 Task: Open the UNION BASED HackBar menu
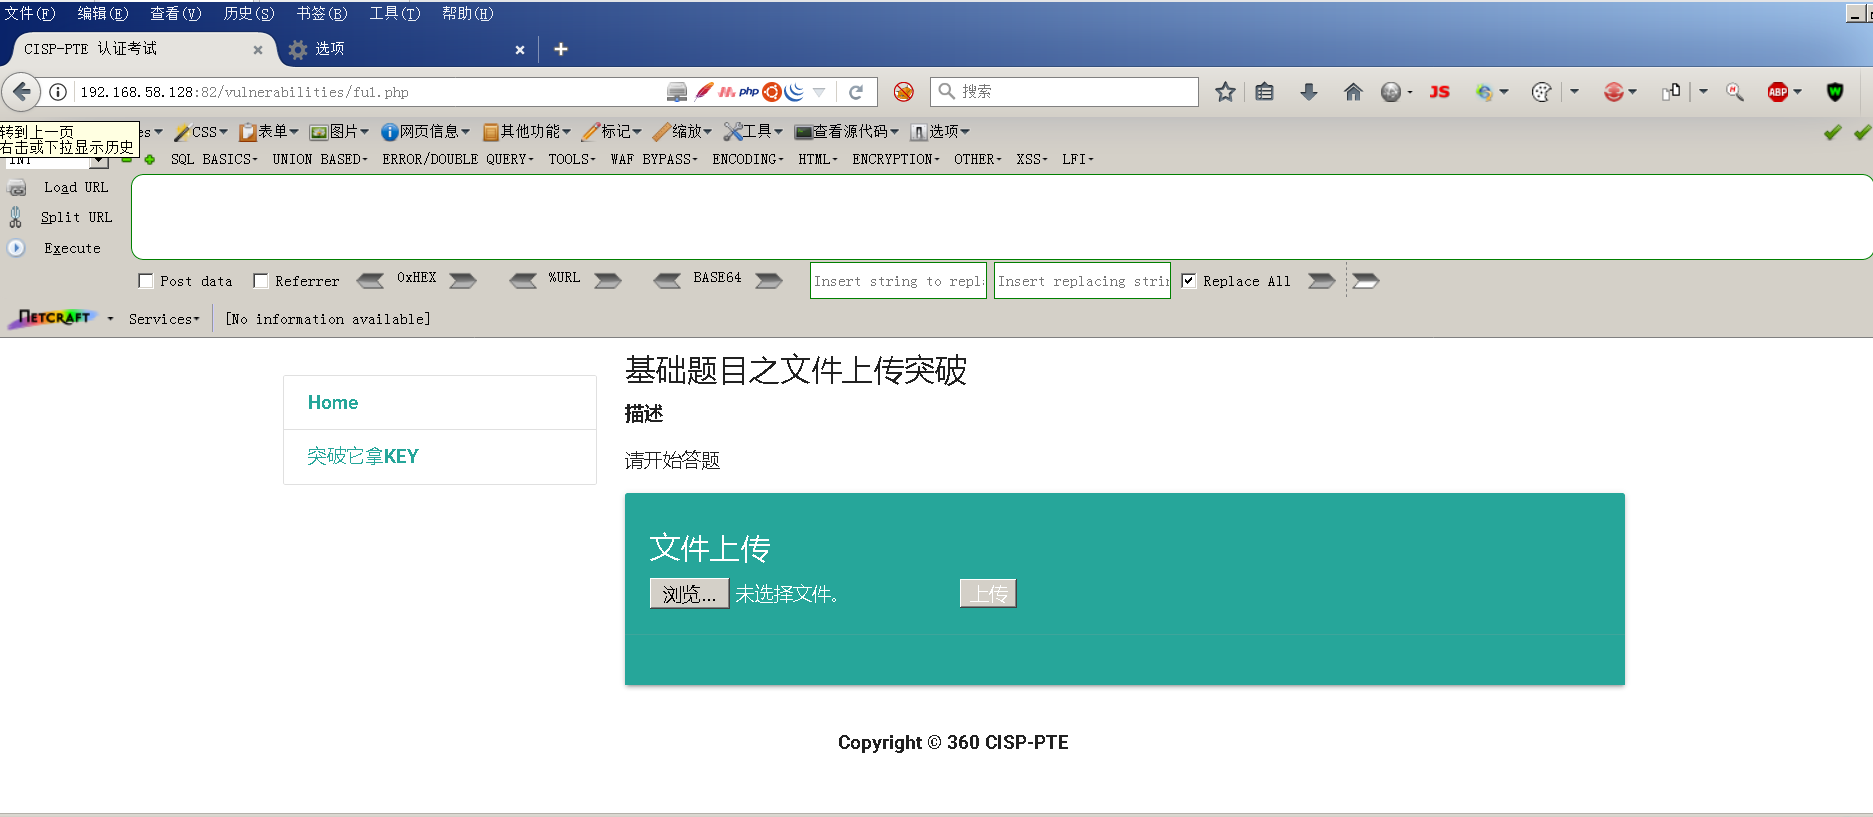[x=320, y=159]
